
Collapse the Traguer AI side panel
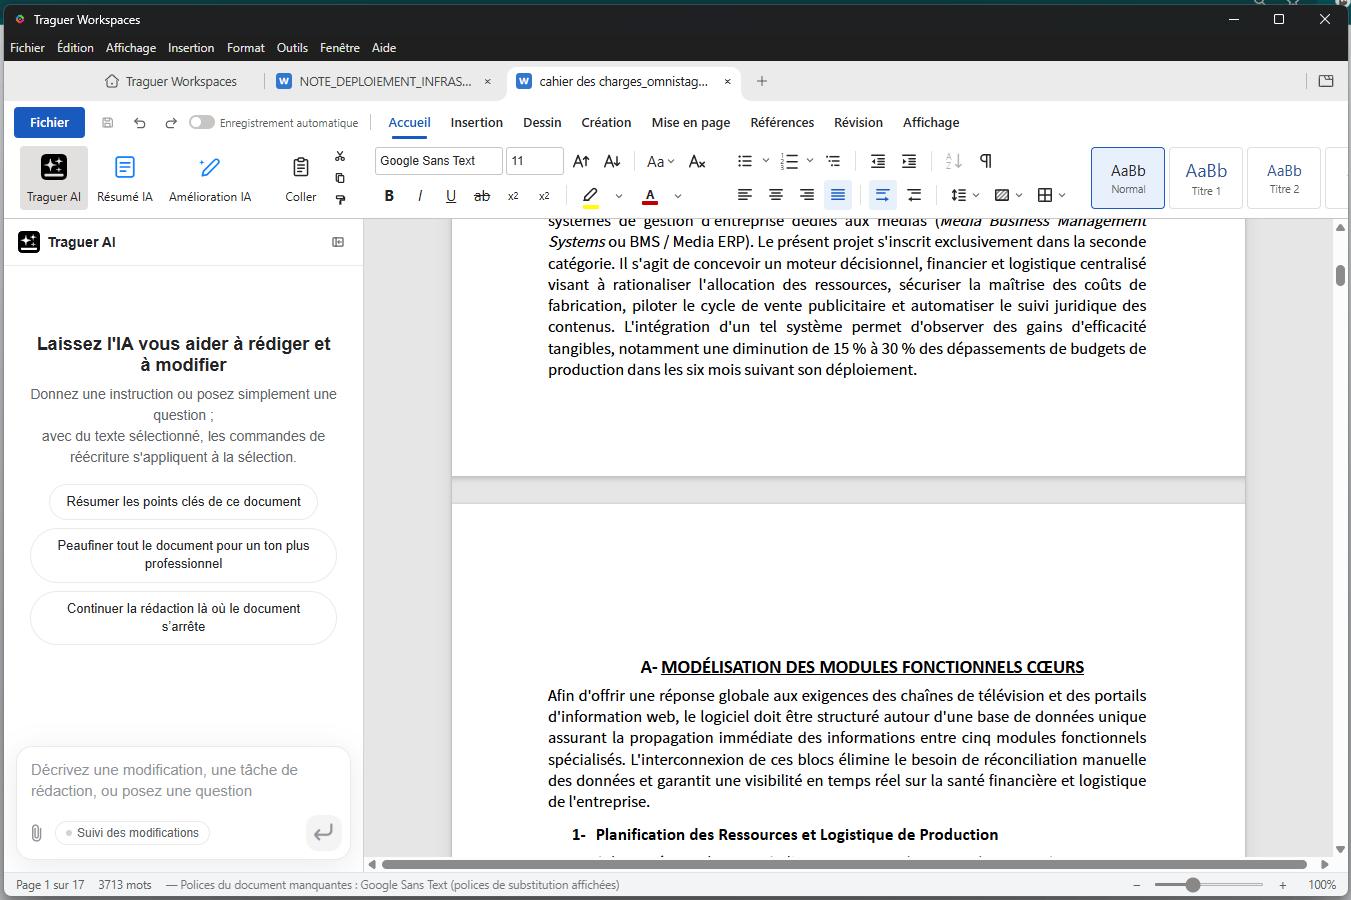[338, 242]
